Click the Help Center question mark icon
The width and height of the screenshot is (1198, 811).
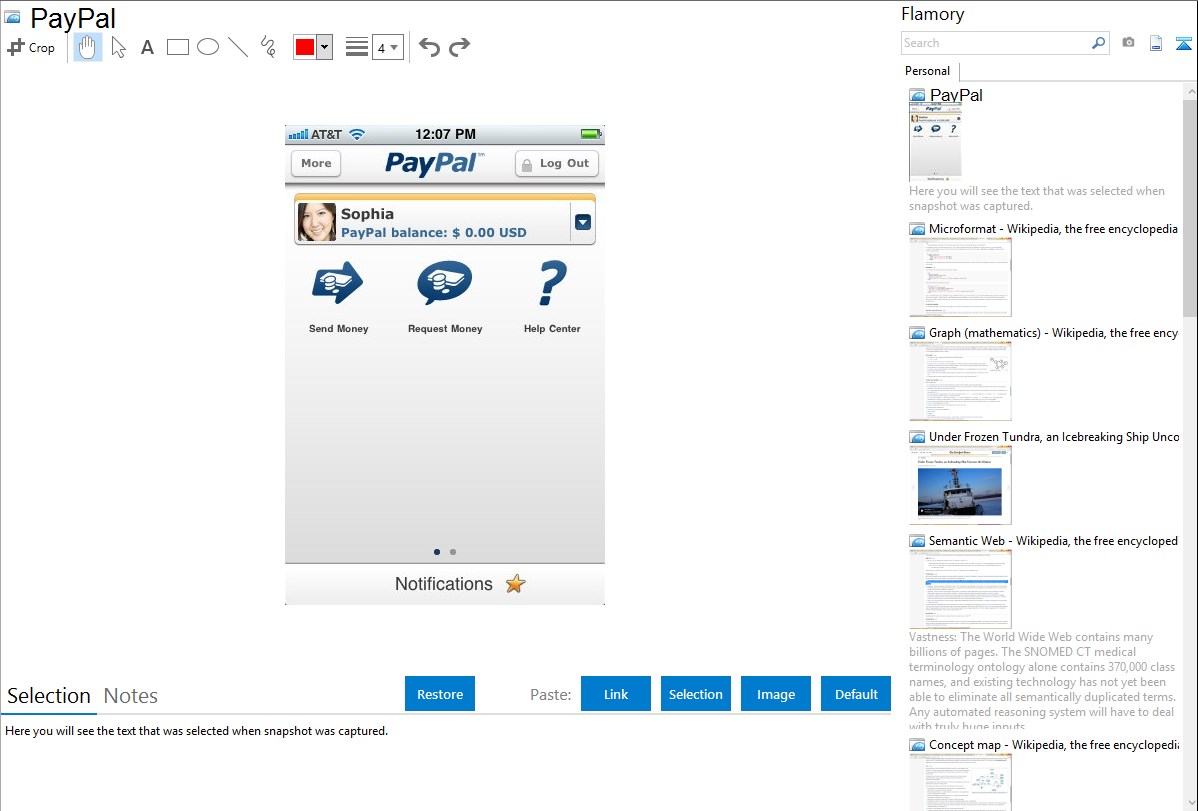point(552,283)
